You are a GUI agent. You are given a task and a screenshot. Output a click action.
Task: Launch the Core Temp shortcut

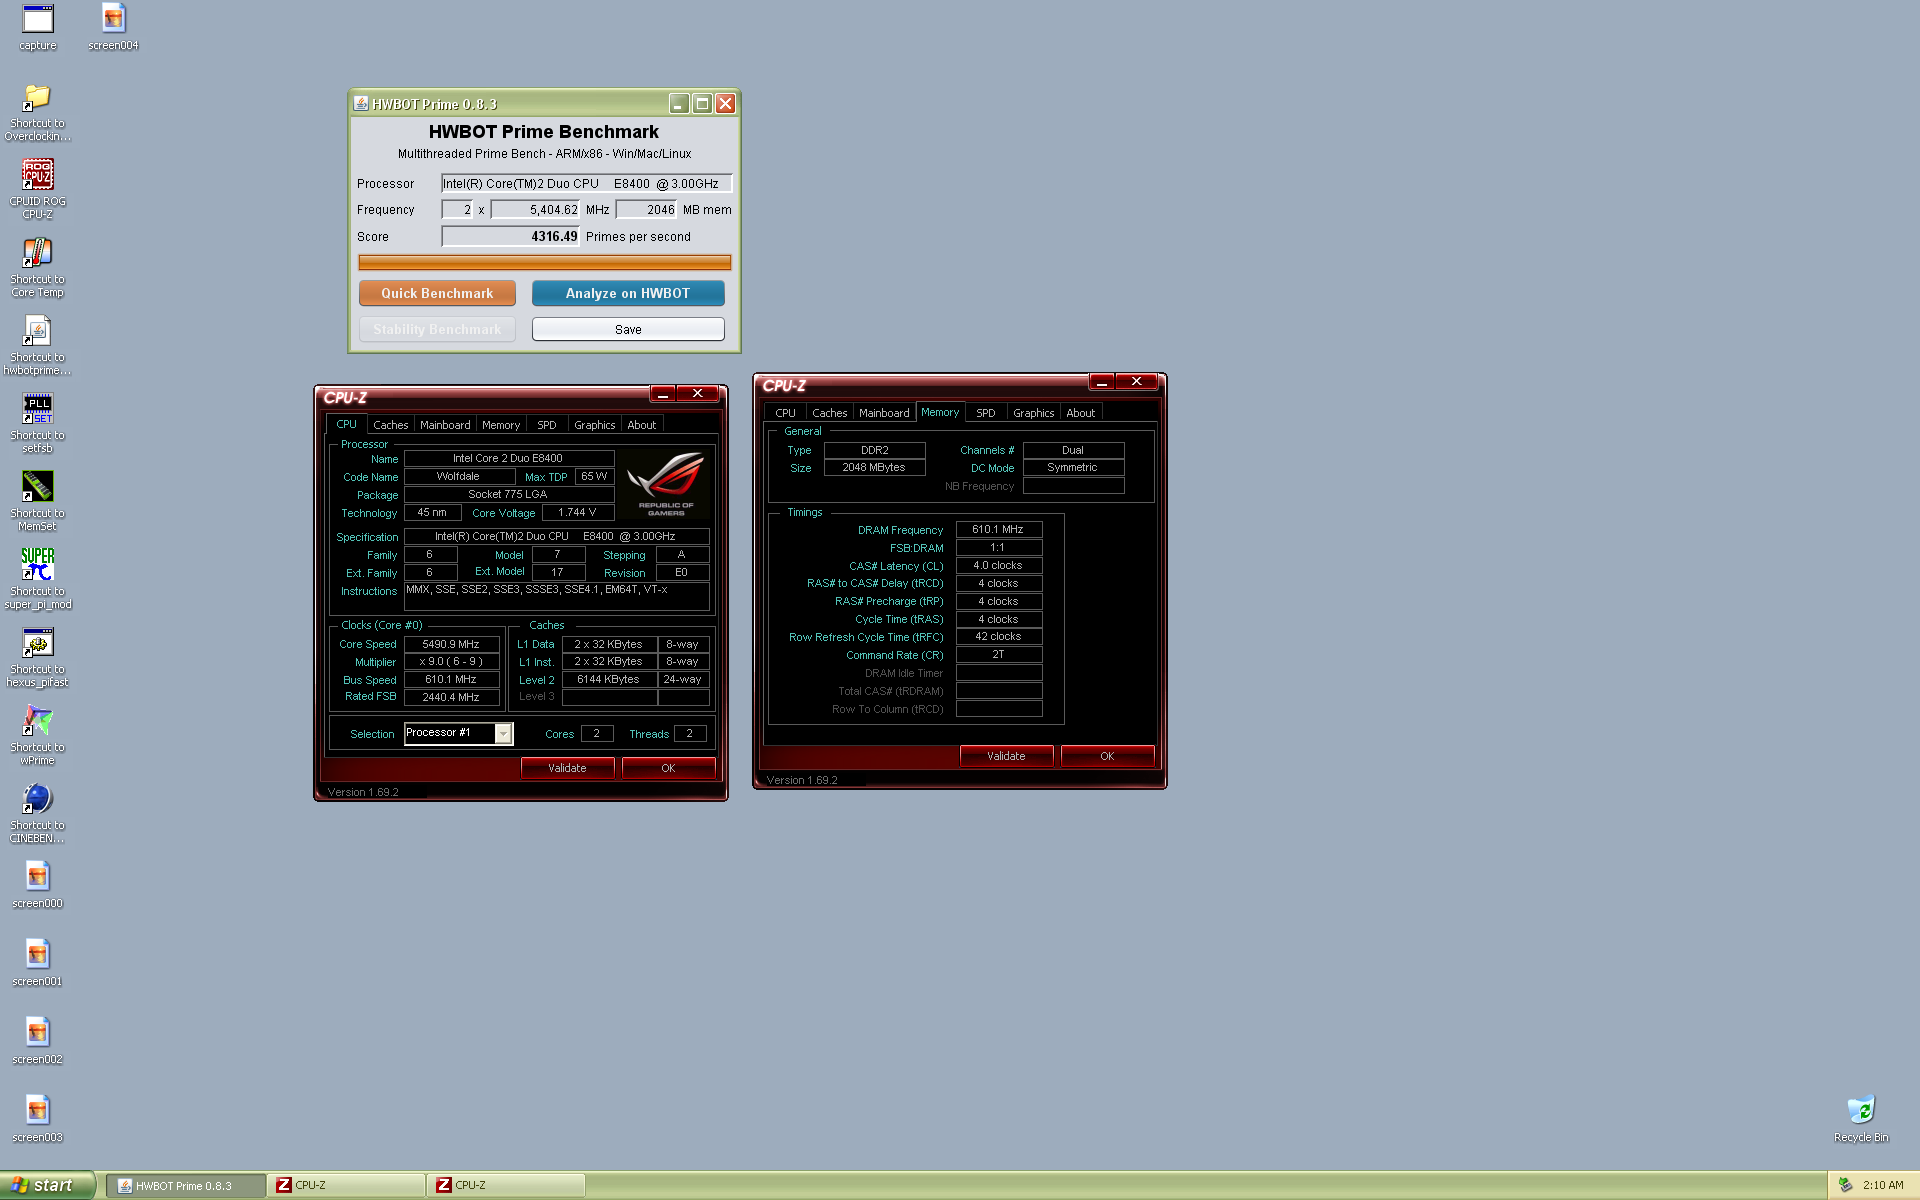(x=38, y=268)
